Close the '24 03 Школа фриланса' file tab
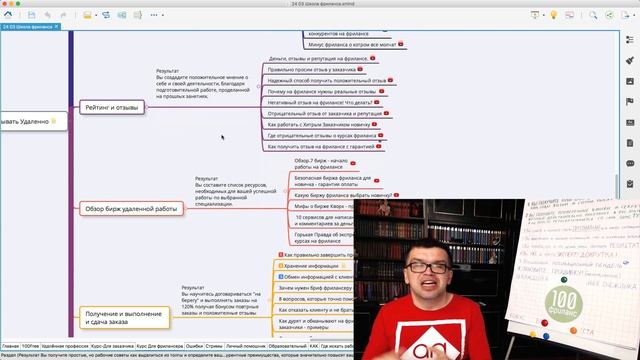This screenshot has width=640, height=360. [56, 27]
